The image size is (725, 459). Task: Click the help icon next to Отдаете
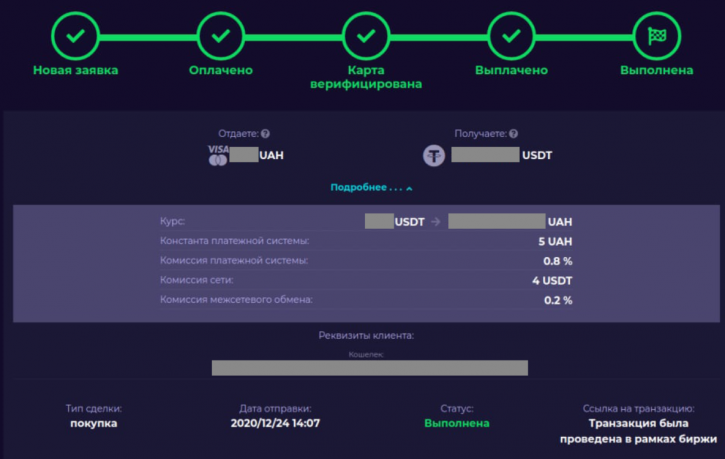point(265,134)
